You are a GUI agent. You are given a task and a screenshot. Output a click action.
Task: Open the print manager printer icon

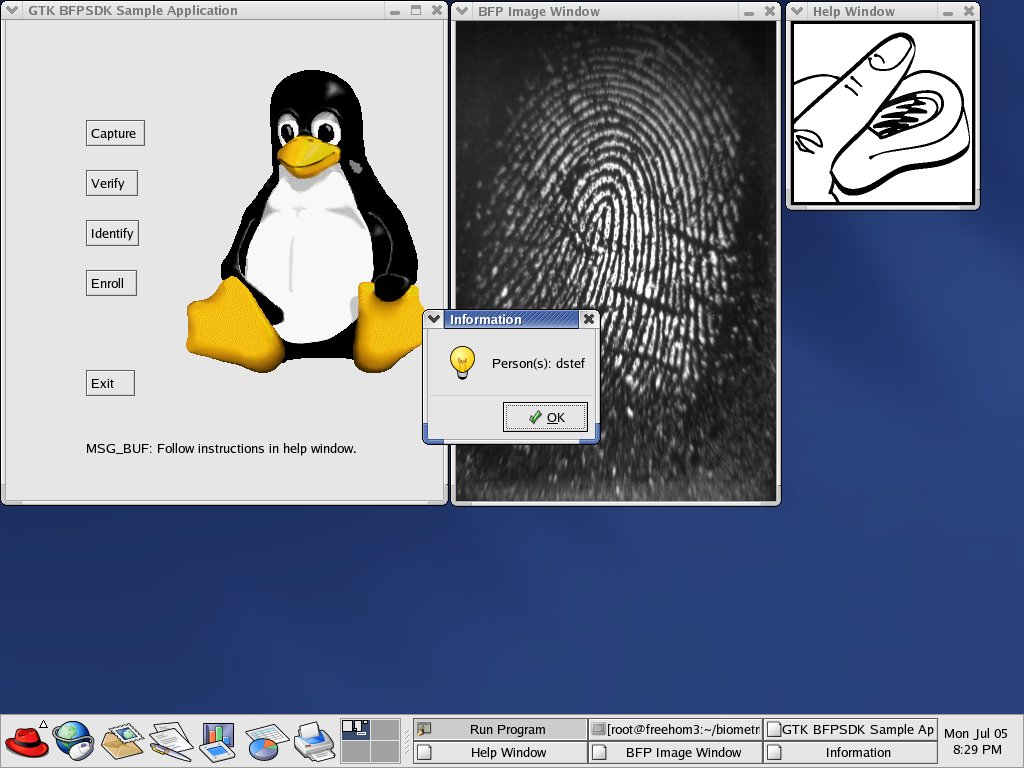tap(314, 741)
